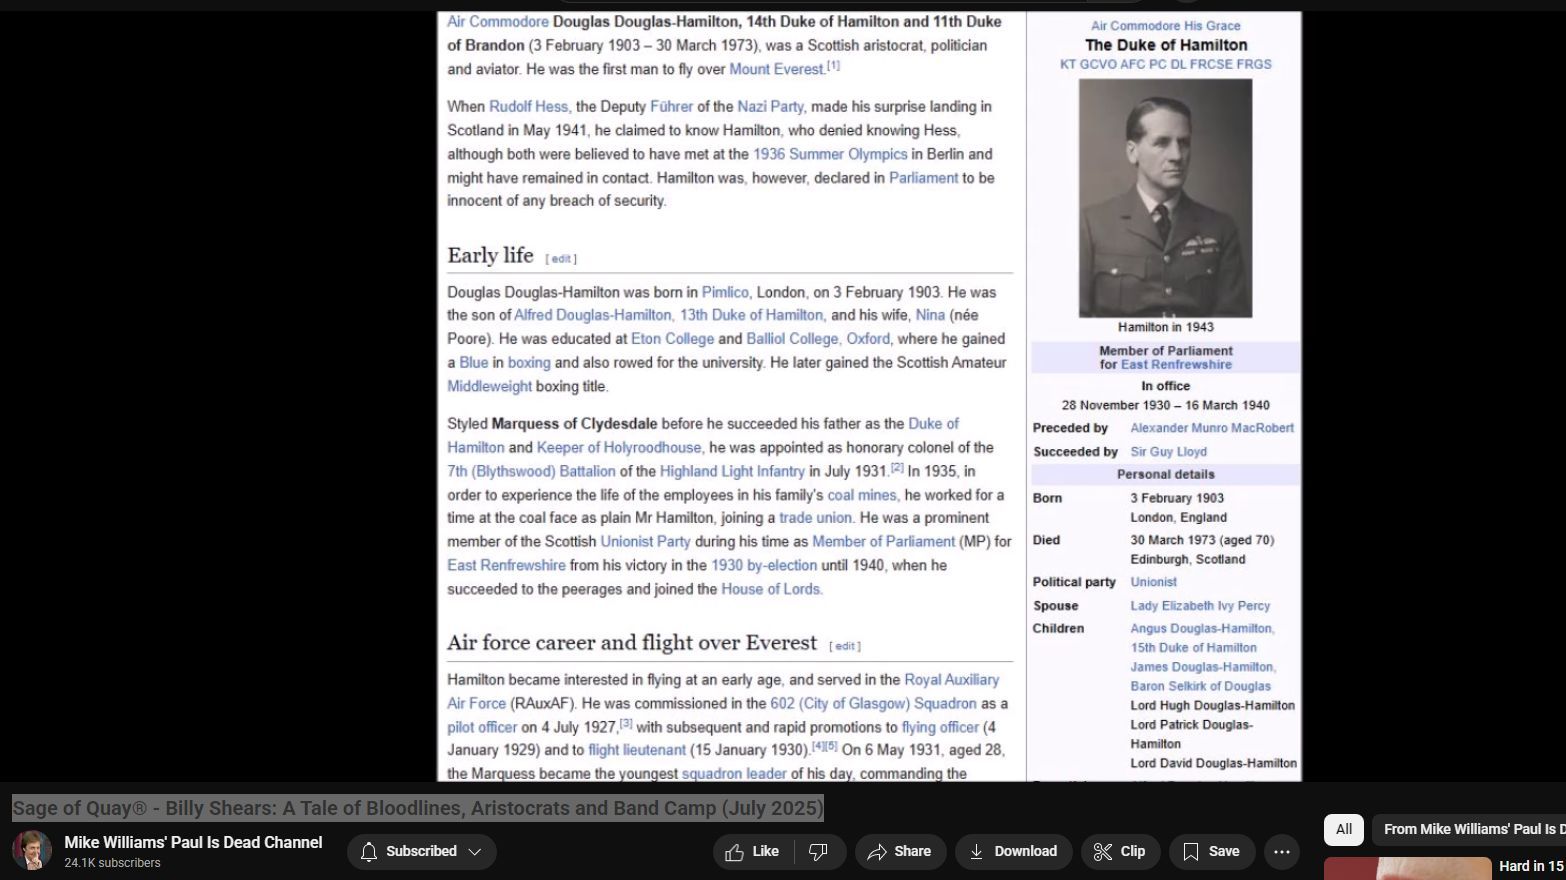Click the thumbs-up Like button
The height and width of the screenshot is (880, 1566).
(x=752, y=852)
